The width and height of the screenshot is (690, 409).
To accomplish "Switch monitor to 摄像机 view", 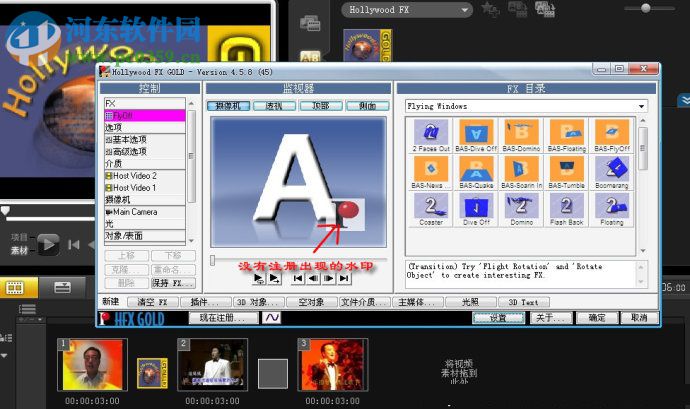I will click(x=228, y=106).
